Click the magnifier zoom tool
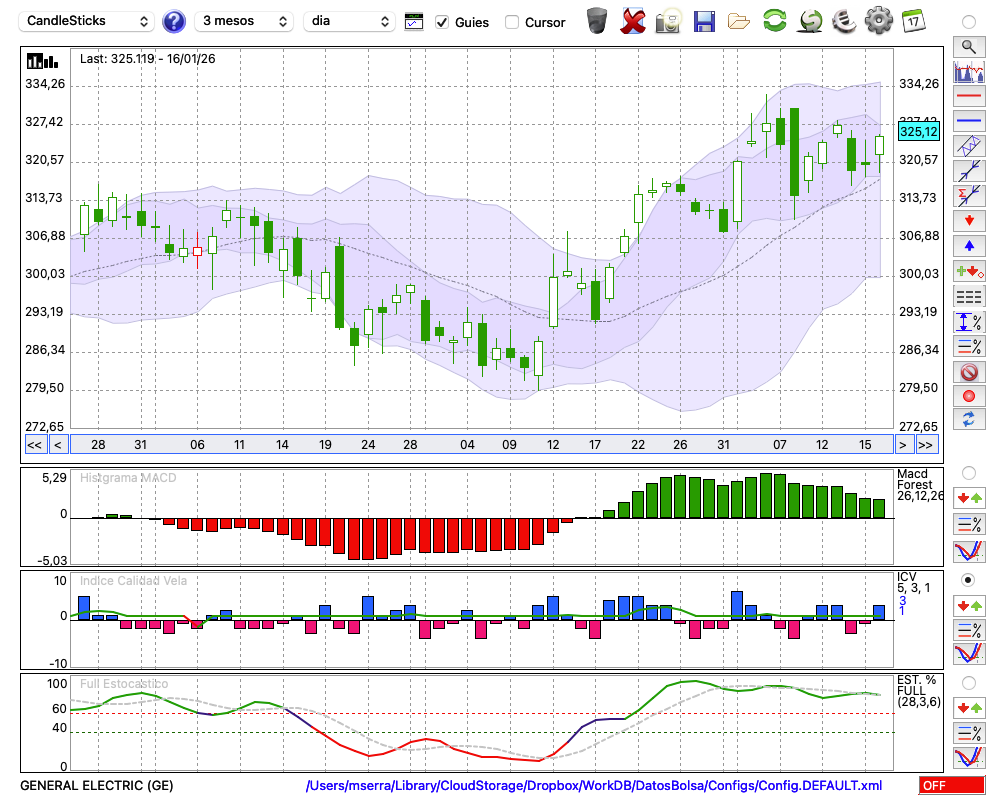The height and width of the screenshot is (800, 1000). coord(968,46)
